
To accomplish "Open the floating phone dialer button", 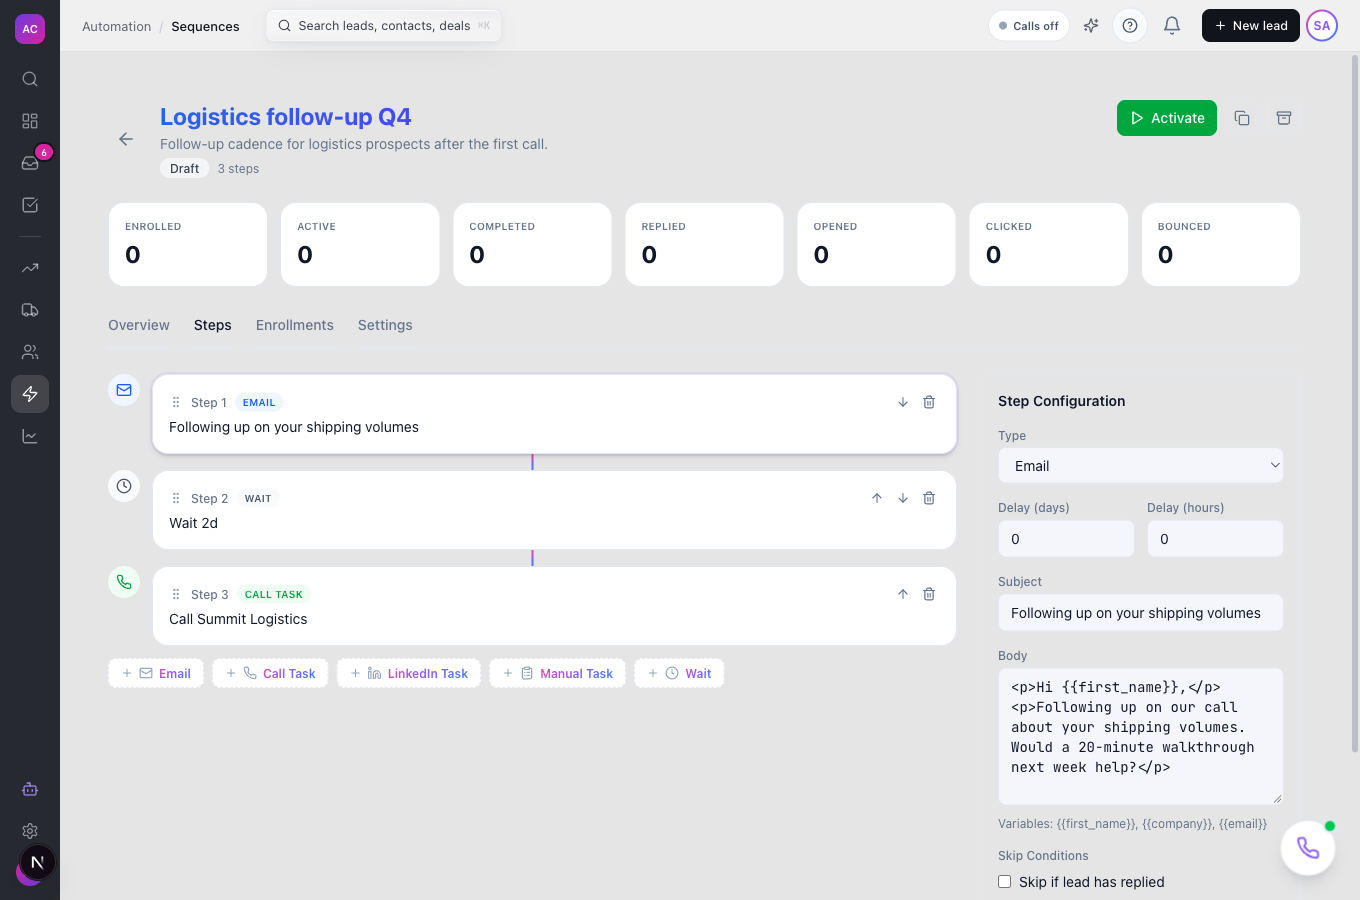I will tap(1308, 848).
